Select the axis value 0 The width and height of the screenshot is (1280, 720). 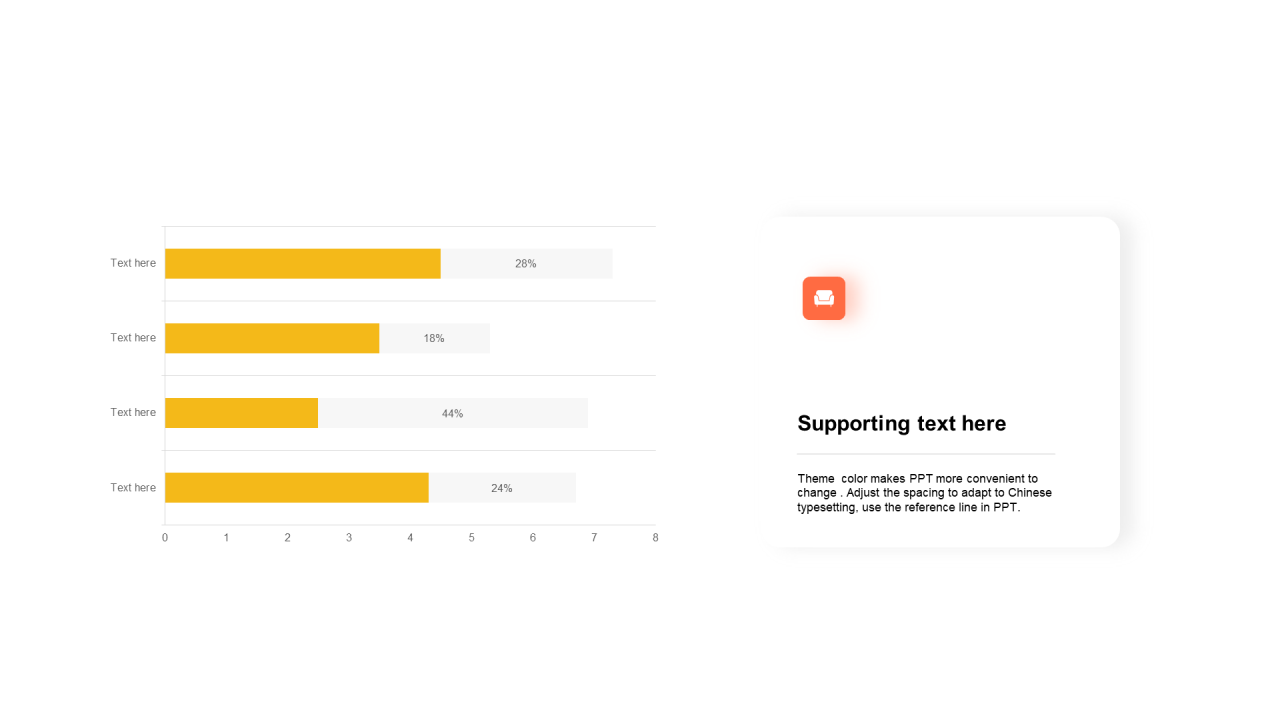[x=165, y=538]
